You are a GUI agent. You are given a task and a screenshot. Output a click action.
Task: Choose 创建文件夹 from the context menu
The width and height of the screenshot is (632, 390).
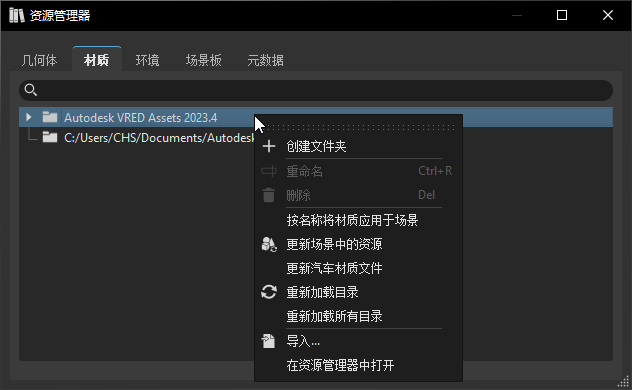point(358,146)
